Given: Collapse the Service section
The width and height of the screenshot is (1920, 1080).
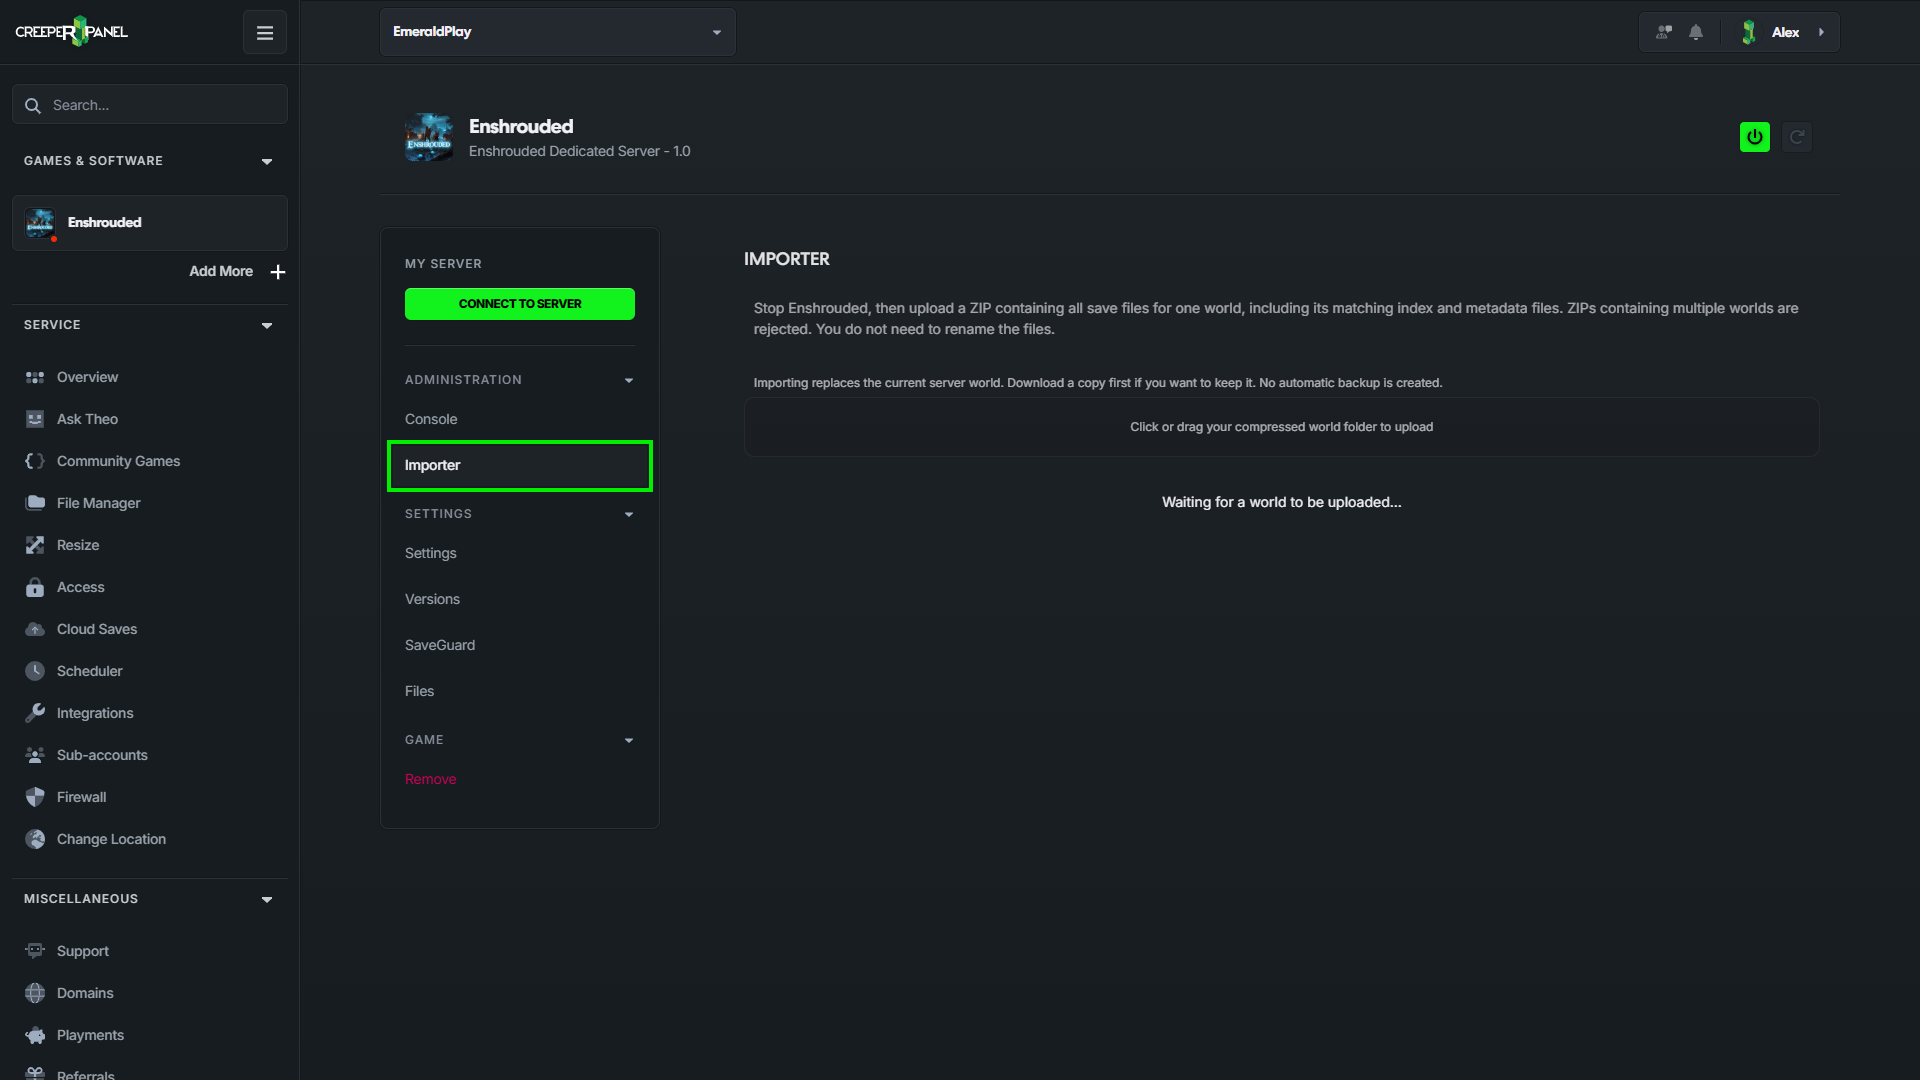Looking at the screenshot, I should [x=267, y=325].
